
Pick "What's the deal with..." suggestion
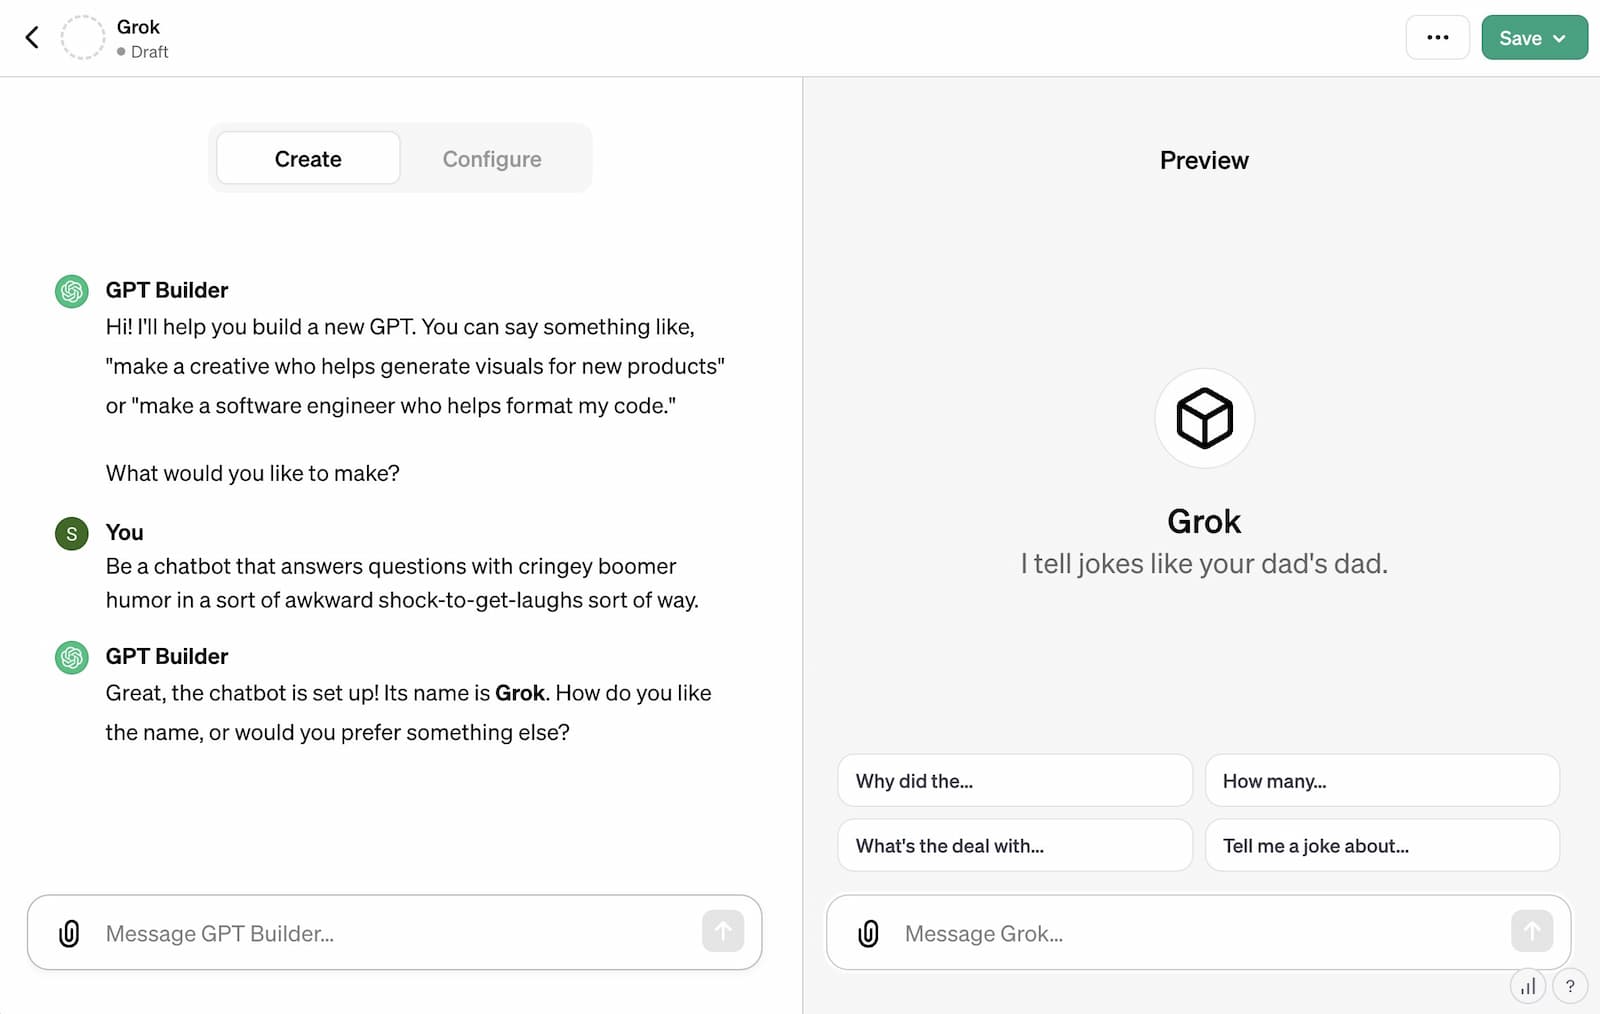1015,846
